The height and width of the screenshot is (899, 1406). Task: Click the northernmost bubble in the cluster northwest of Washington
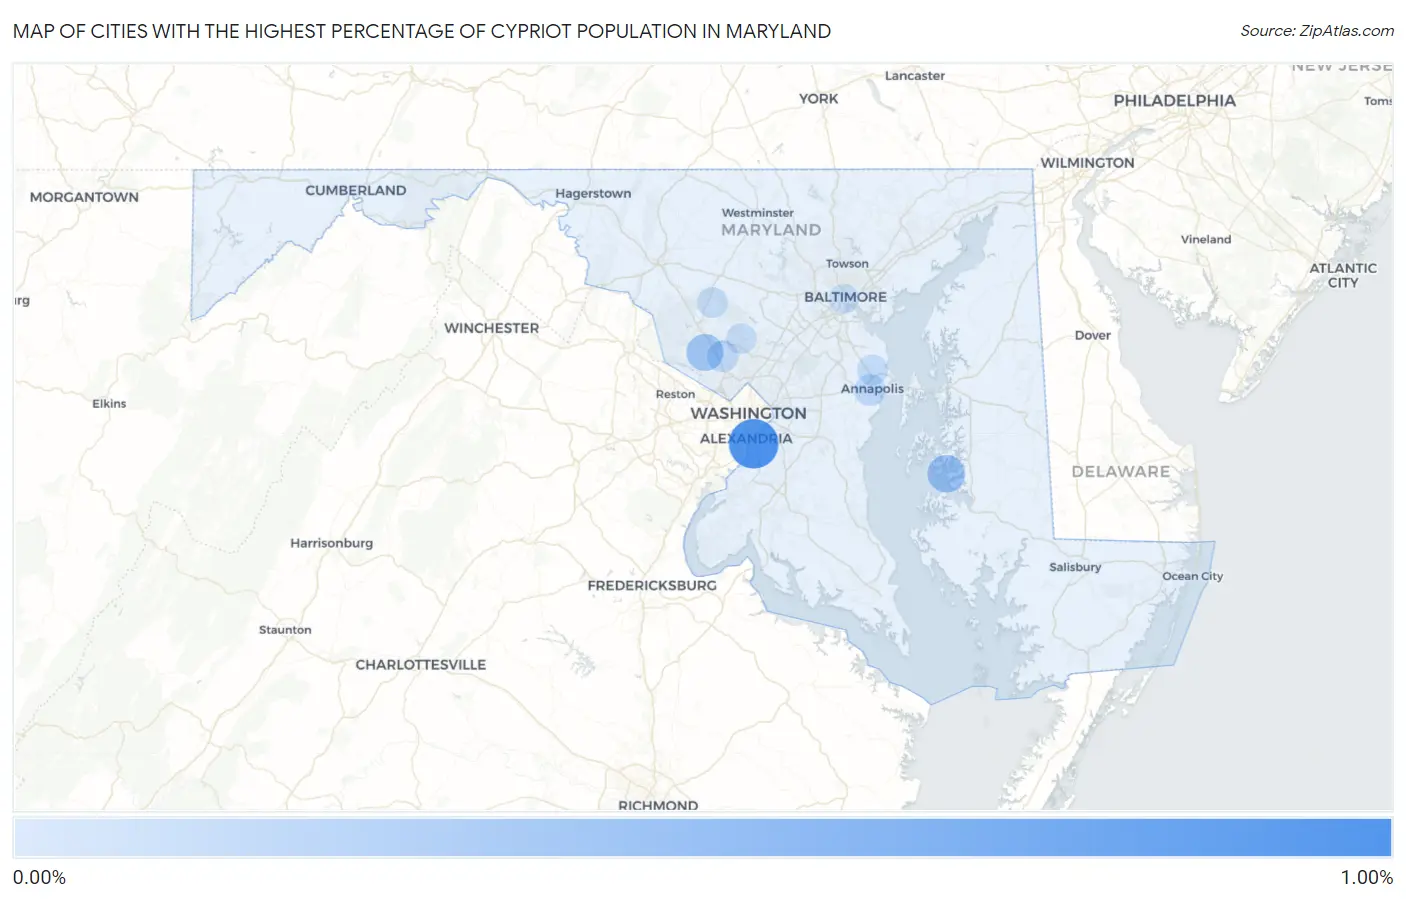(x=712, y=302)
